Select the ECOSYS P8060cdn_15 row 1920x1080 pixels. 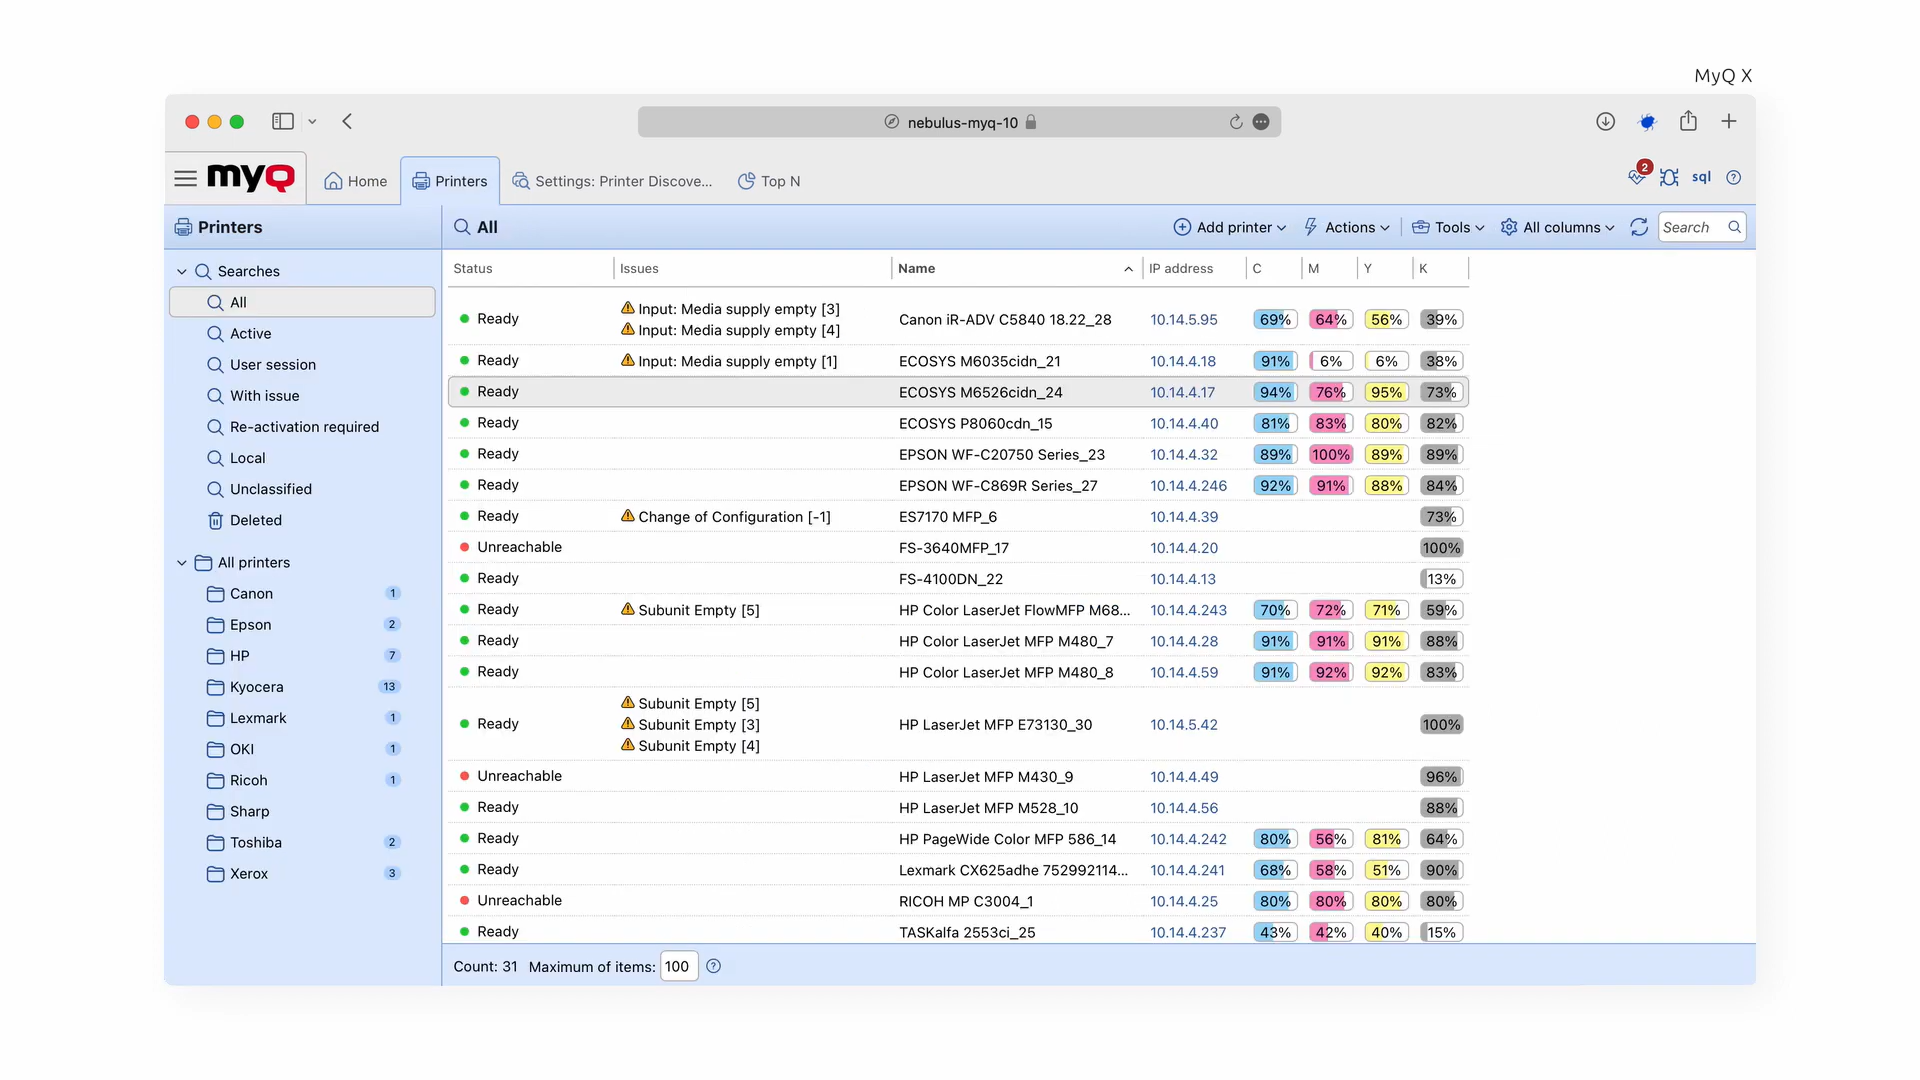pyautogui.click(x=958, y=423)
